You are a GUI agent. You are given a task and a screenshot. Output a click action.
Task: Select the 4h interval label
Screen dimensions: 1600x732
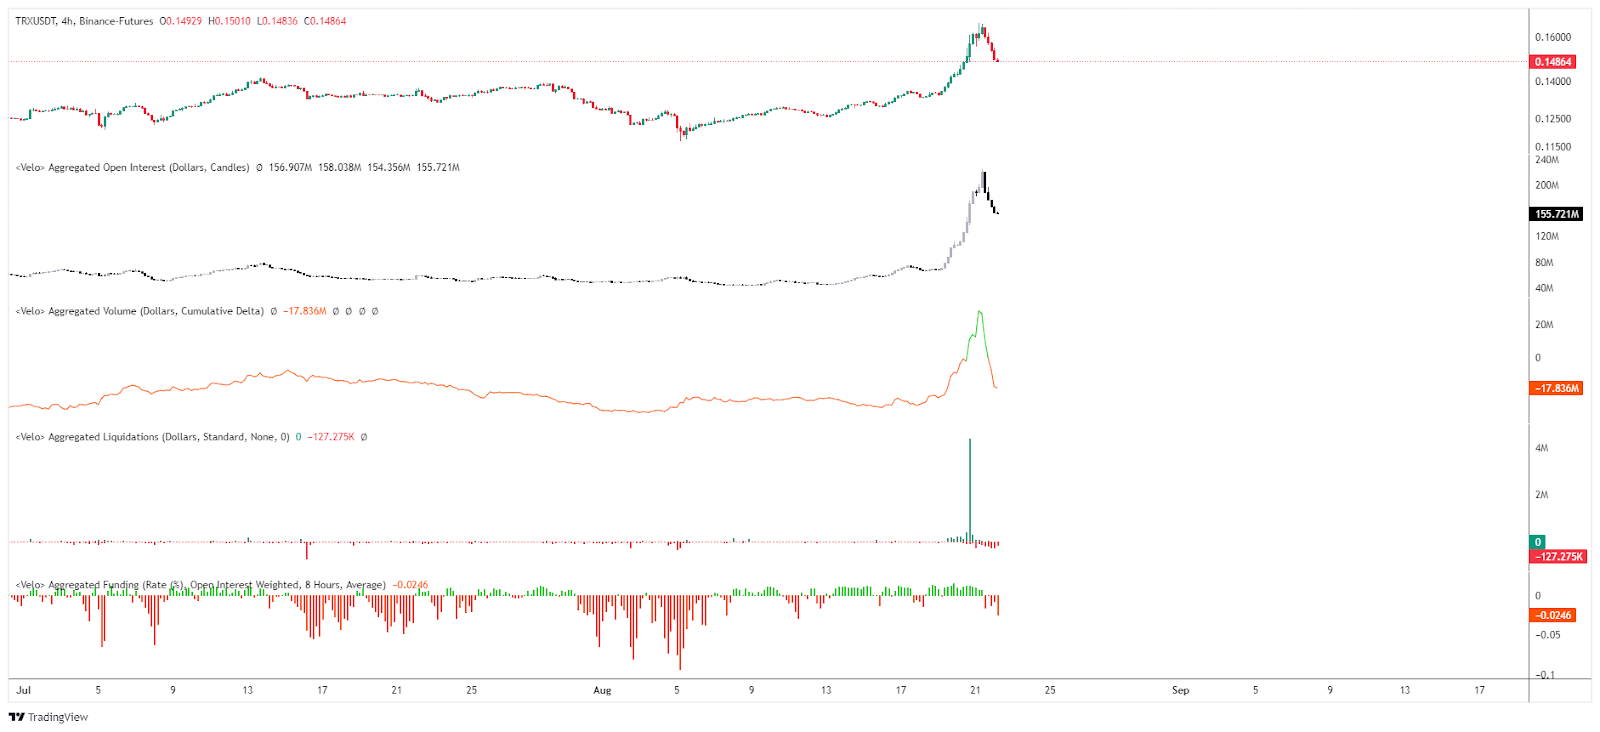67,21
